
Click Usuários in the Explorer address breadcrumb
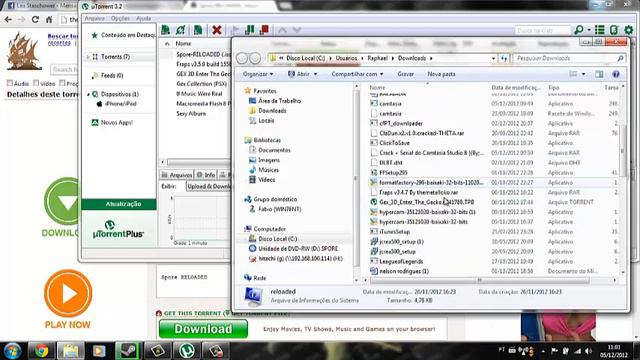pyautogui.click(x=346, y=58)
